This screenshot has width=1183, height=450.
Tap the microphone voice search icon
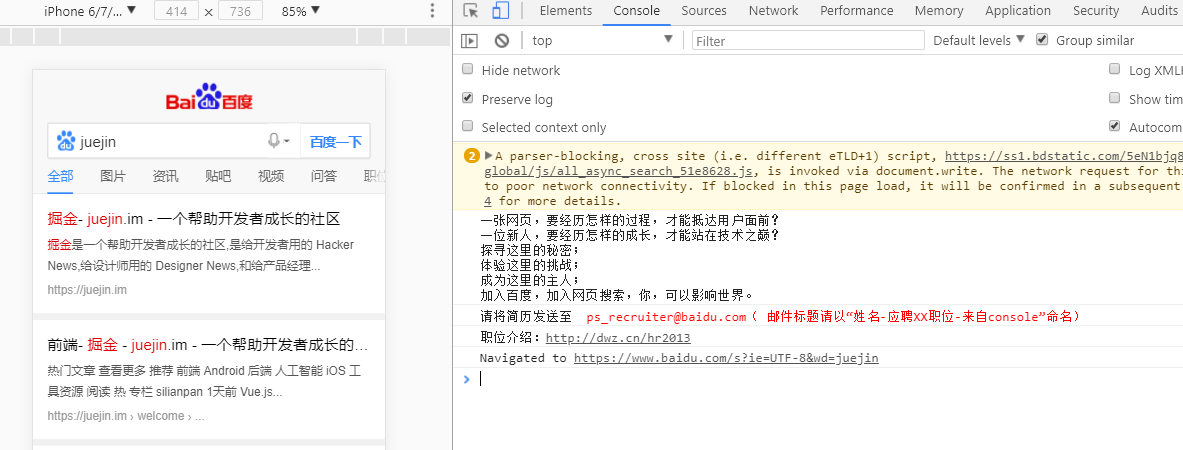tap(275, 140)
